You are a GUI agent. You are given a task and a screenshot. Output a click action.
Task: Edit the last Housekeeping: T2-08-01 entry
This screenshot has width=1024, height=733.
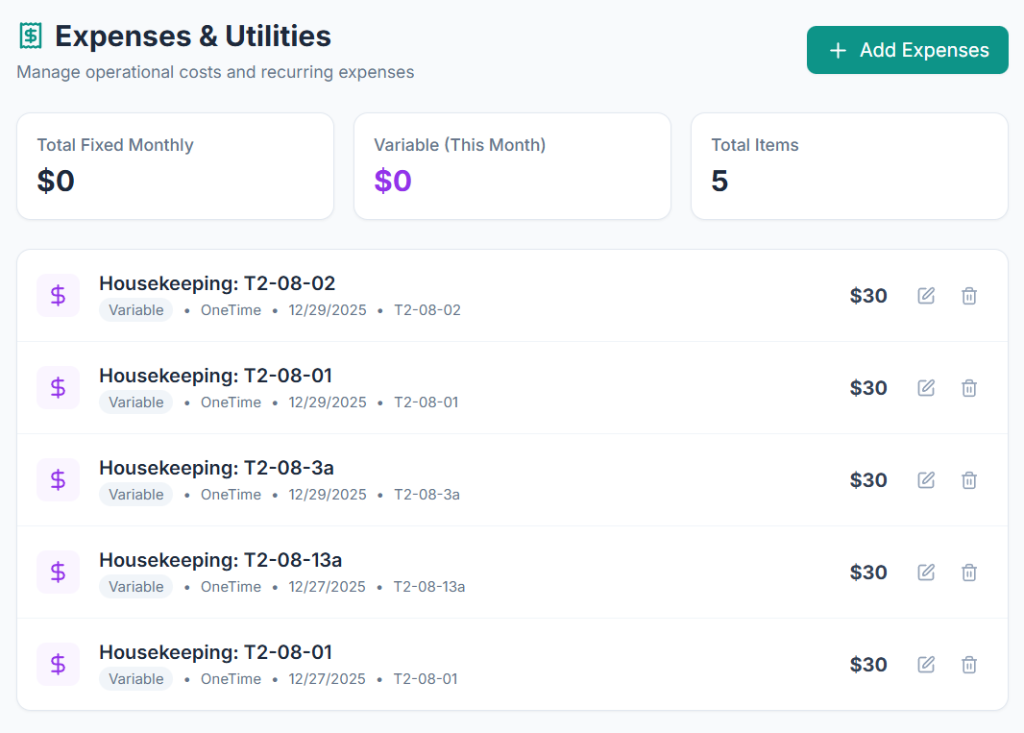(x=925, y=664)
